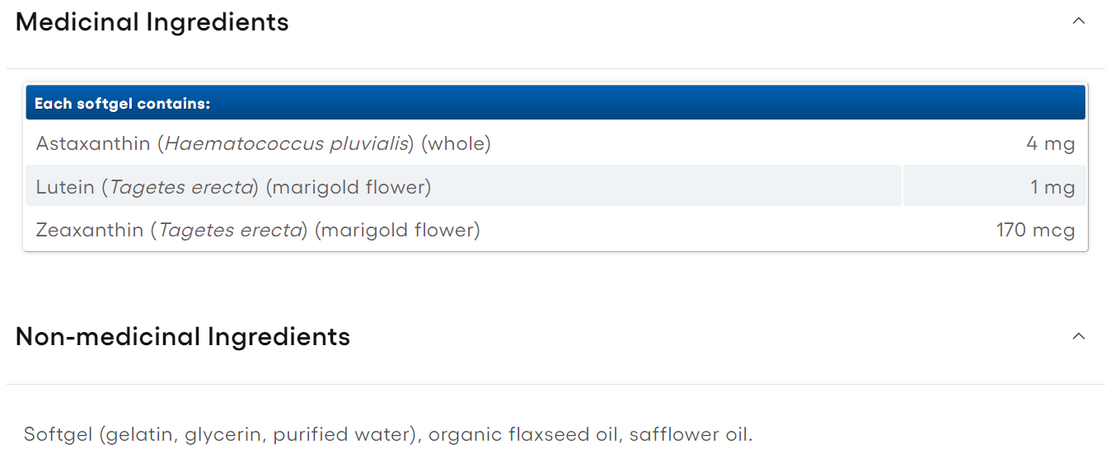Click the '(whole)' text after Astaxanthin
This screenshot has height=472, width=1120.
(x=456, y=144)
